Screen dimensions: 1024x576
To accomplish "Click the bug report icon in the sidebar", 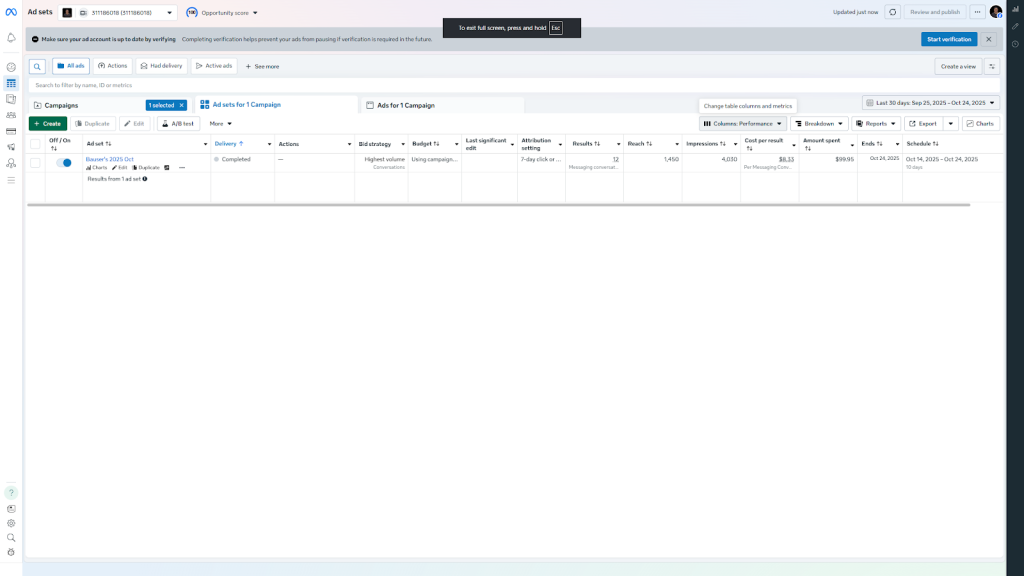I will coord(11,552).
